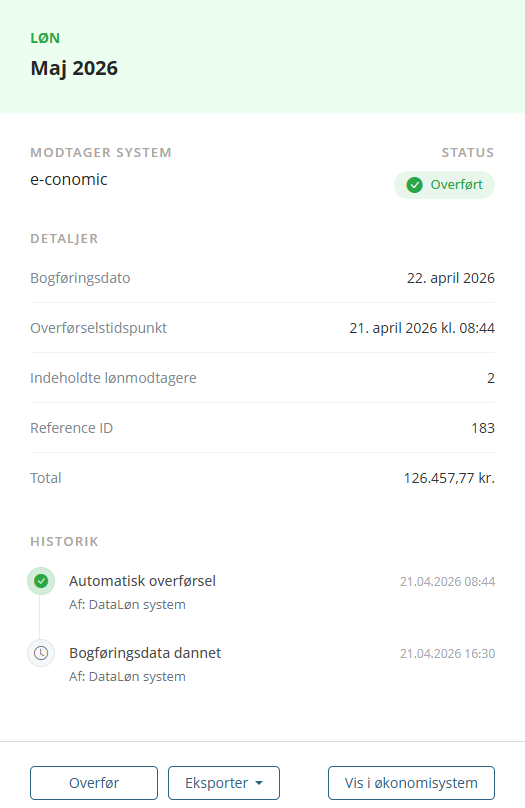
Task: Click the green check icon beside Automatisk overførsel
Action: 41,581
